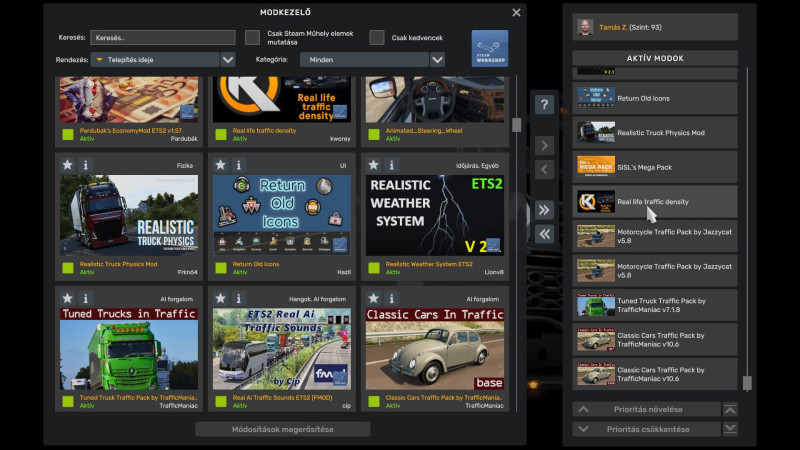Favorite the Realistic Truck Physics Mod star
800x450 pixels.
[x=67, y=165]
